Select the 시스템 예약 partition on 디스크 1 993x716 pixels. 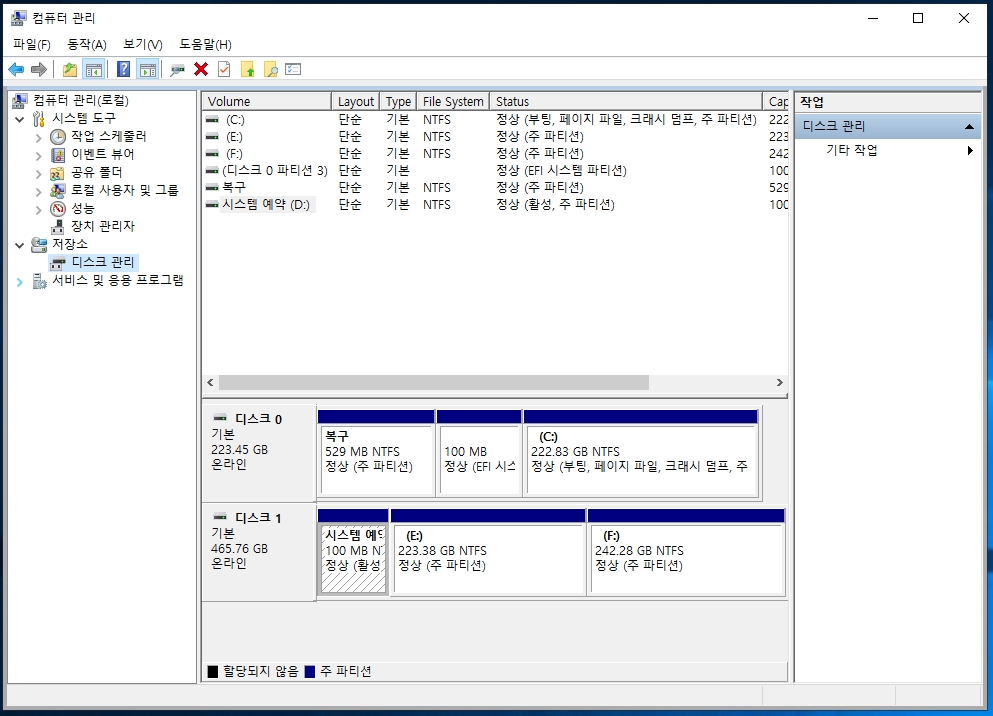(x=353, y=551)
